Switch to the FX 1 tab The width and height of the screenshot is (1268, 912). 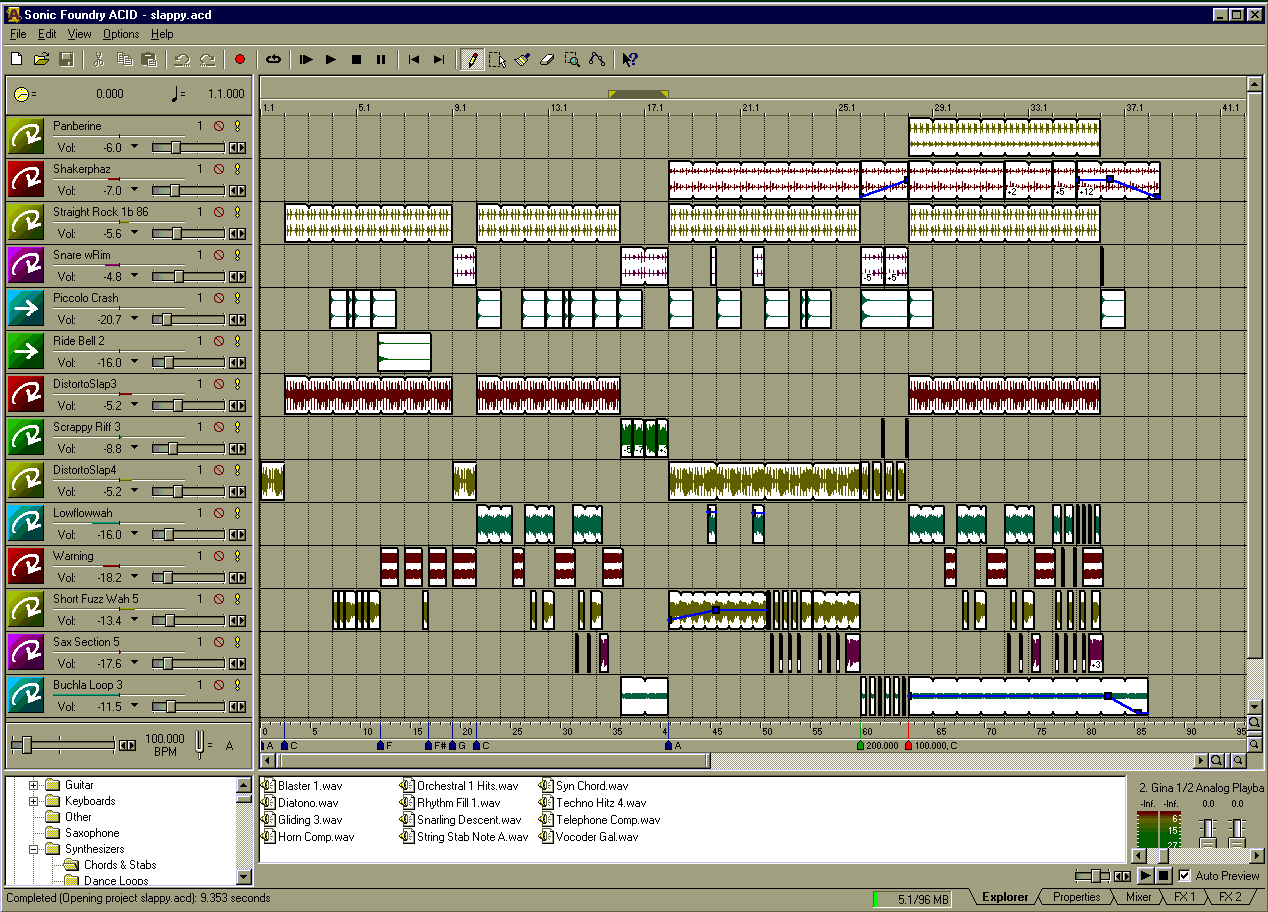(1185, 897)
